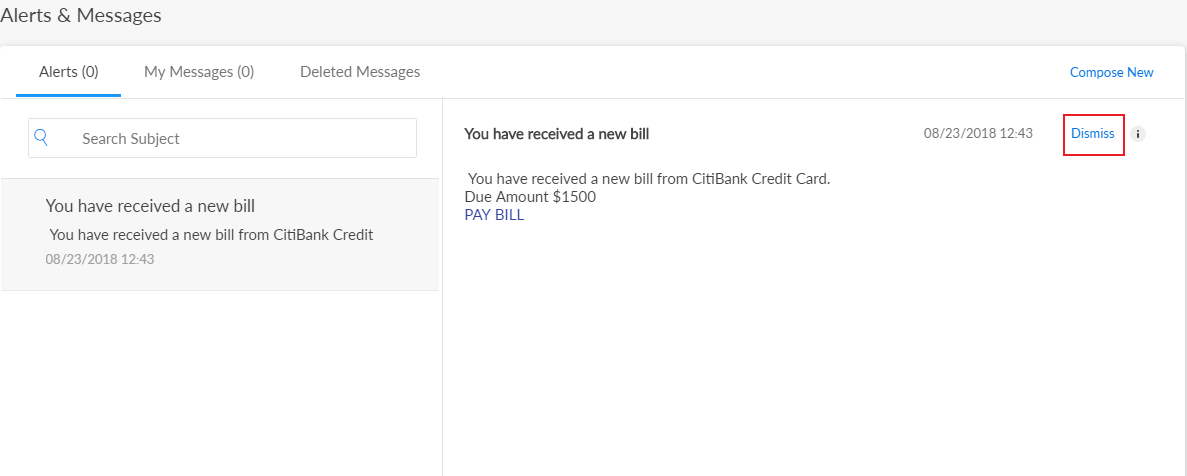Click the bold alert subject in the detail pane
This screenshot has width=1187, height=476.
click(x=557, y=134)
